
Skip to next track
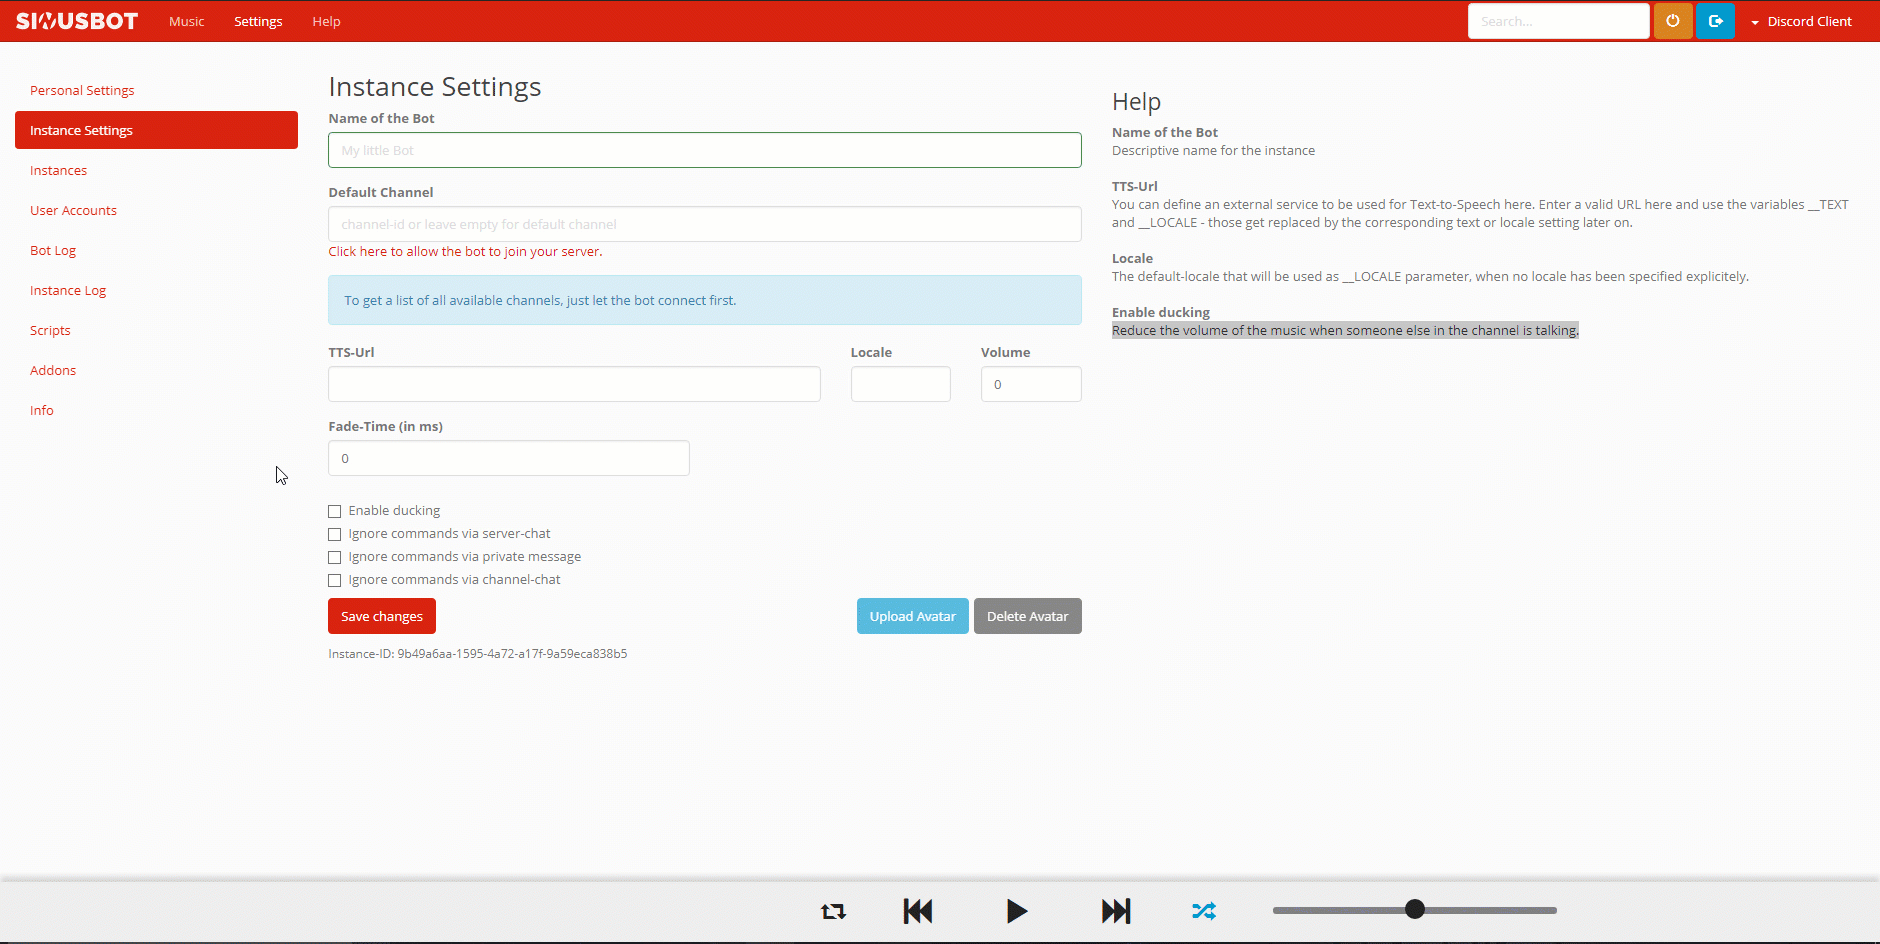pyautogui.click(x=1116, y=911)
